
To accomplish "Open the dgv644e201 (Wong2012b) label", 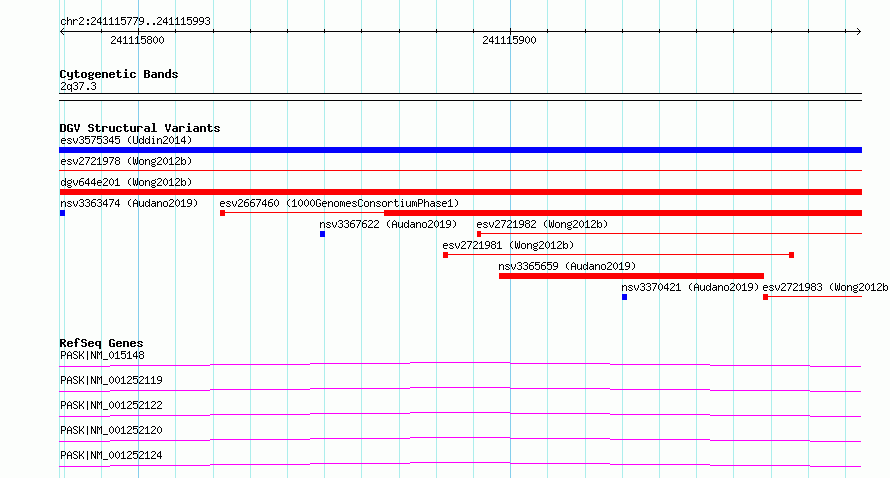I will tap(126, 182).
